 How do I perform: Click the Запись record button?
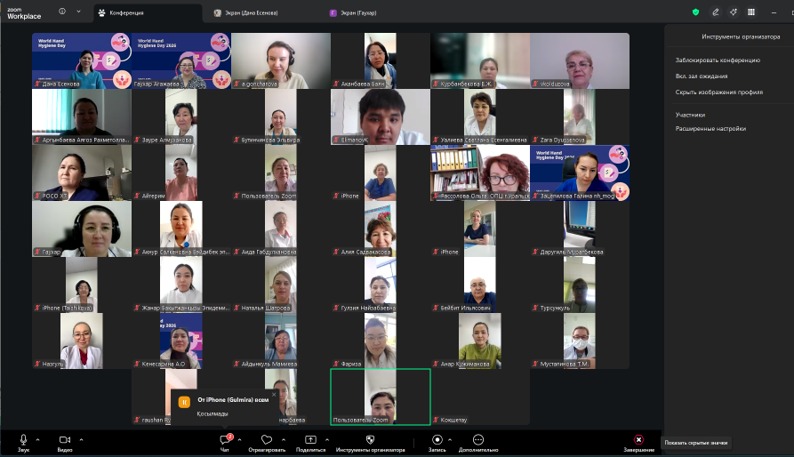point(437,440)
